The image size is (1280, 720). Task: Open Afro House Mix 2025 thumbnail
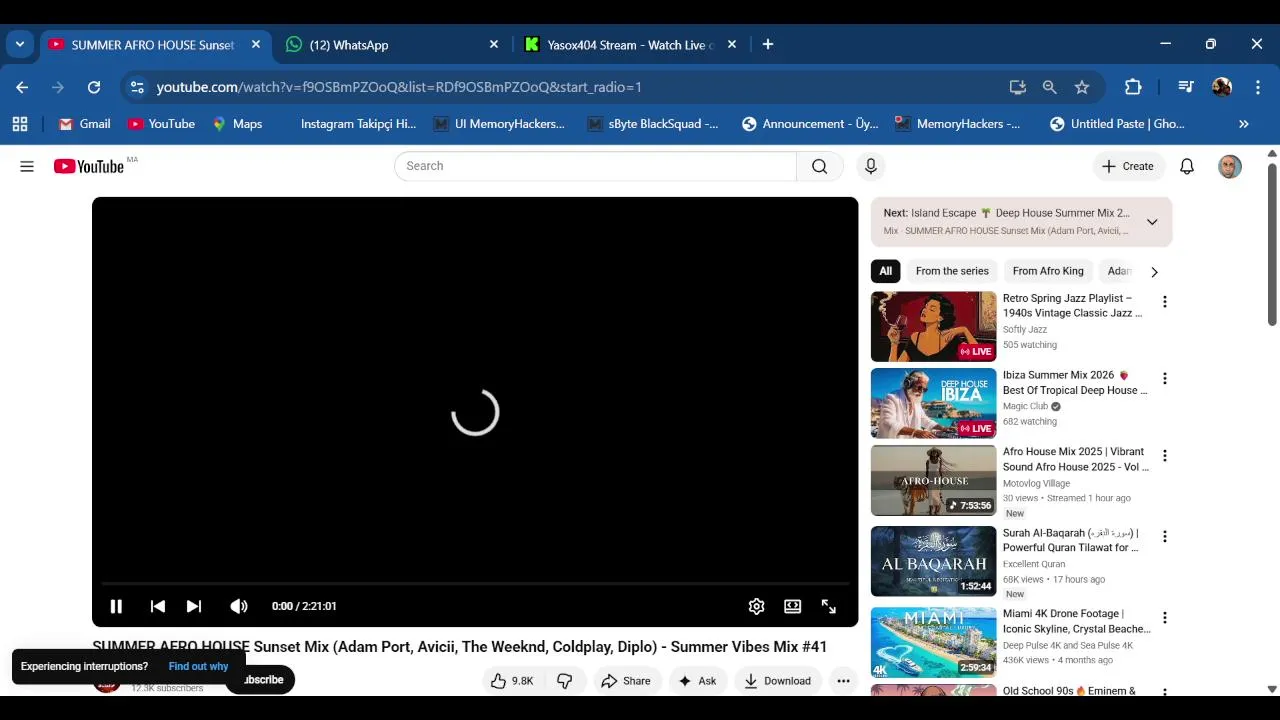(934, 481)
